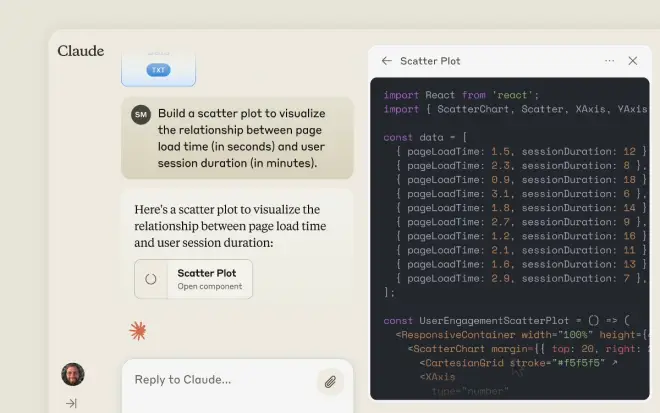Click the UserEngagementScatterPlot declaration line

pos(507,321)
